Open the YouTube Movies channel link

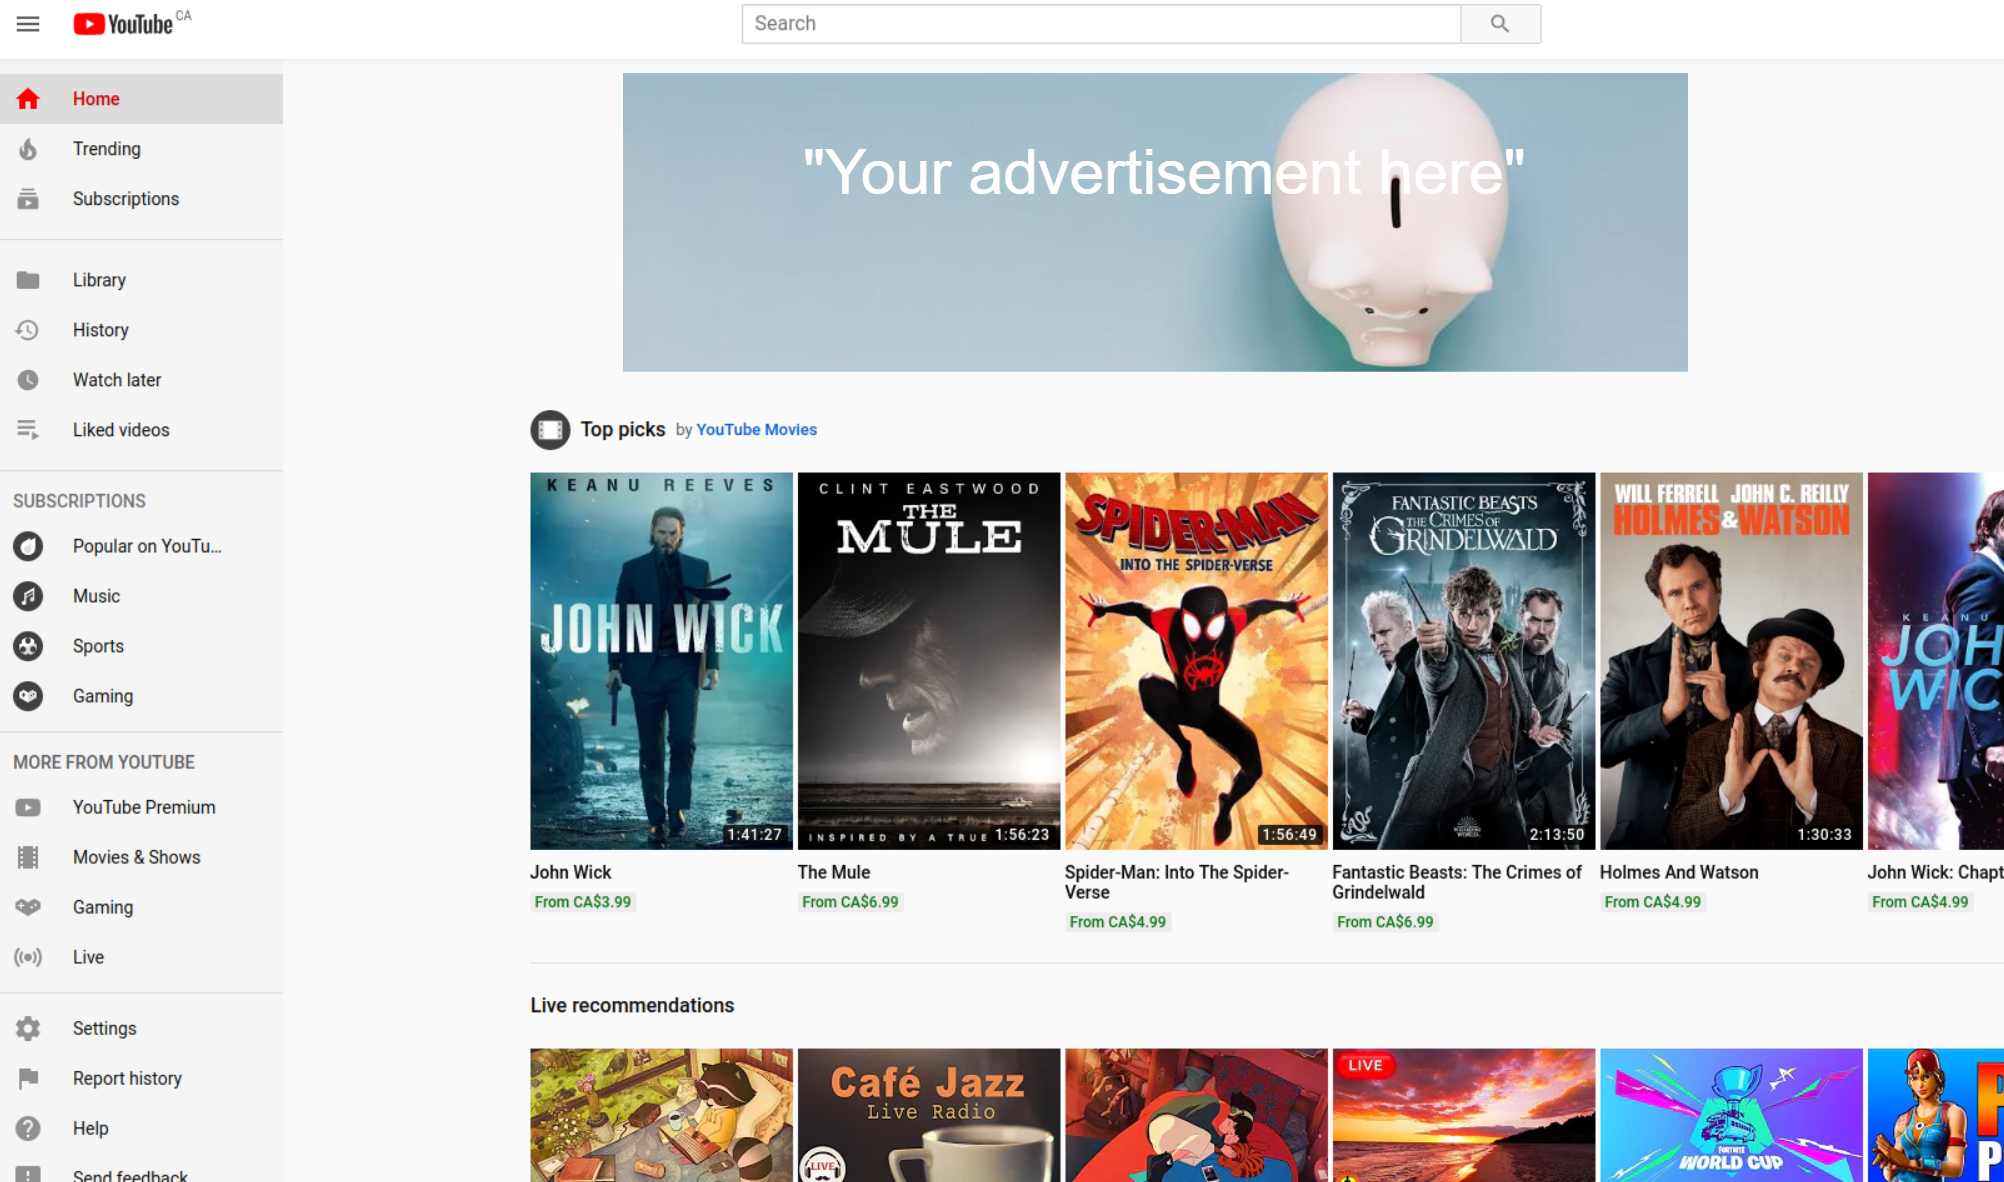756,430
